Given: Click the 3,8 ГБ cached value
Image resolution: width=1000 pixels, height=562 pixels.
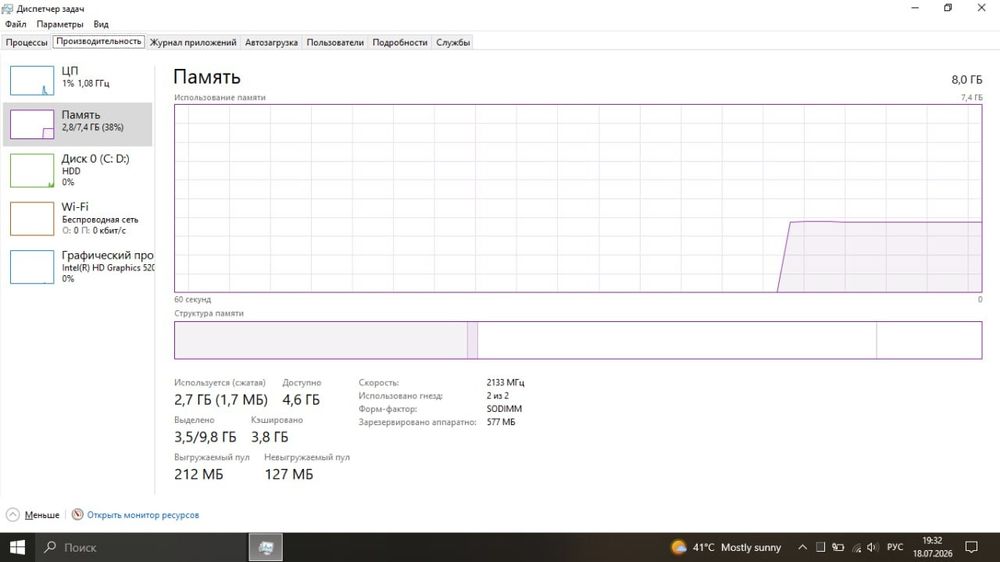Looking at the screenshot, I should click(270, 437).
